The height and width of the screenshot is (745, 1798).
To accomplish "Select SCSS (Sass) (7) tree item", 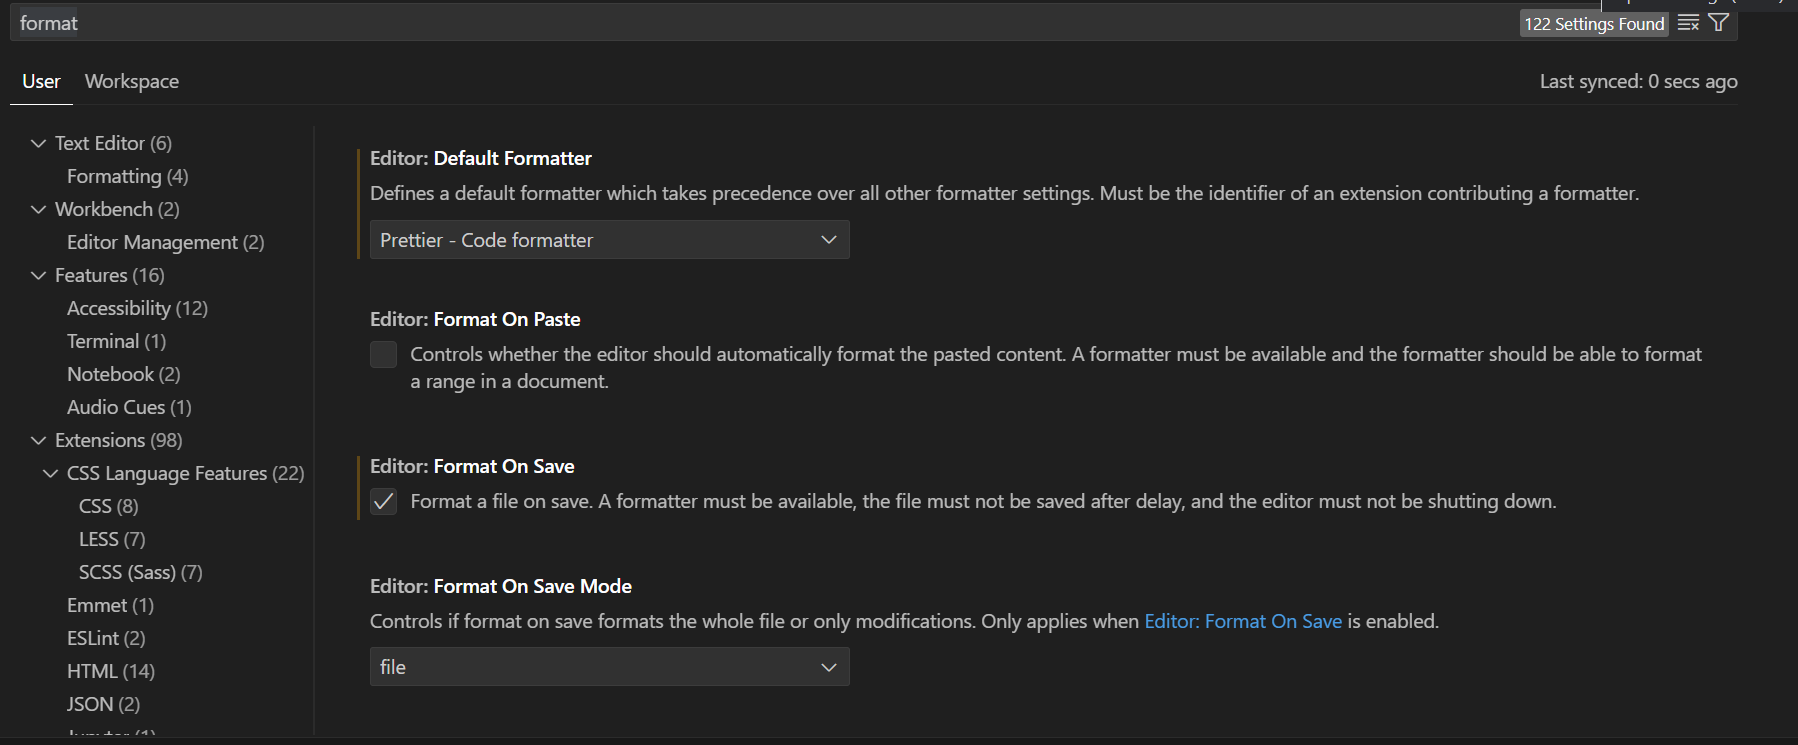I will [141, 572].
